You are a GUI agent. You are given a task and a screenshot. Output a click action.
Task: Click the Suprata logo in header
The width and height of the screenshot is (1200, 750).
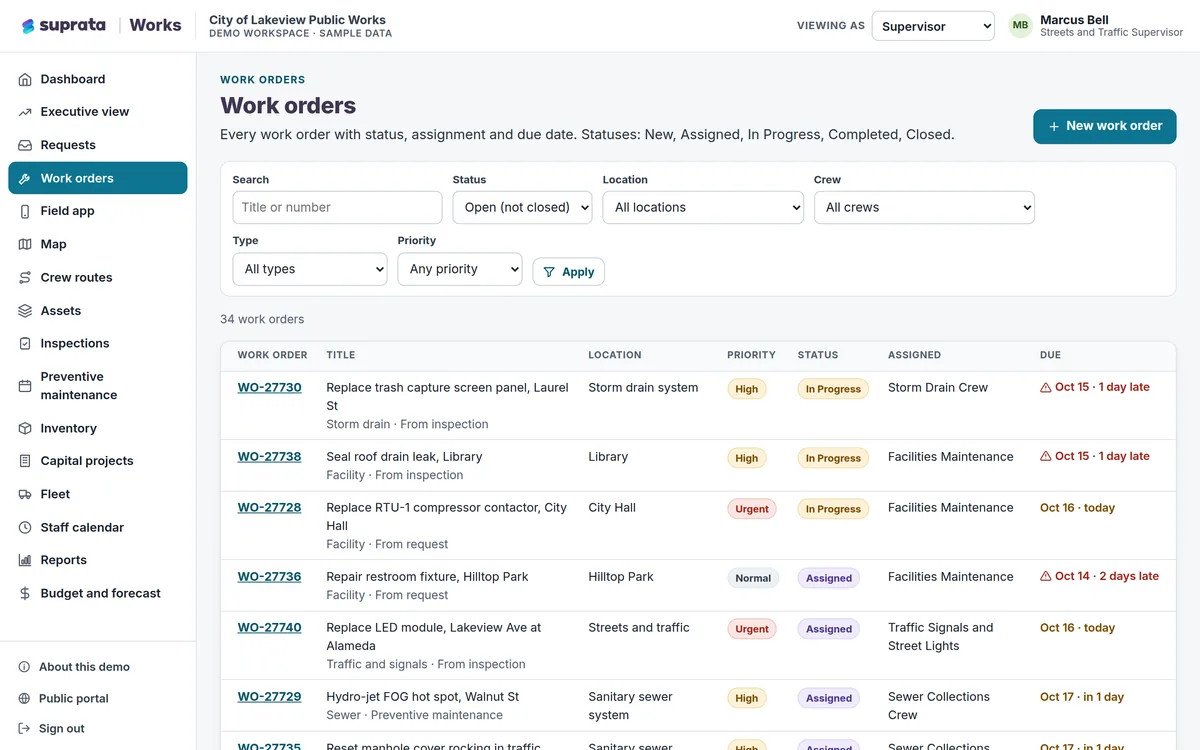click(x=64, y=26)
